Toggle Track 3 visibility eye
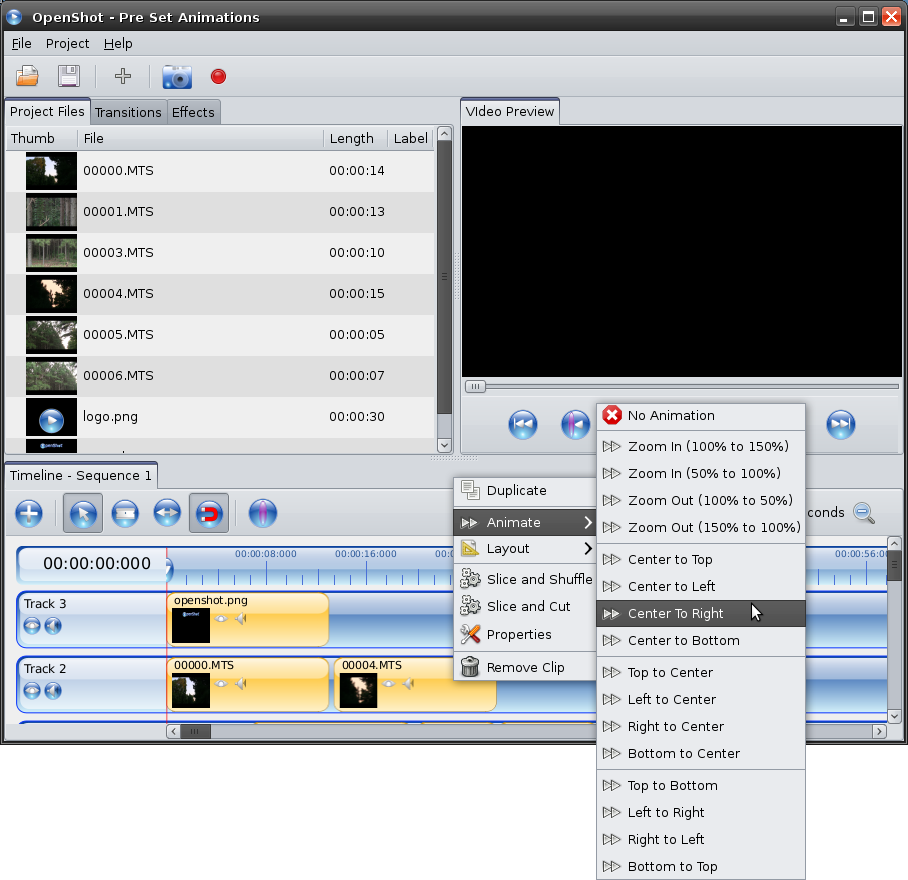 pos(33,625)
